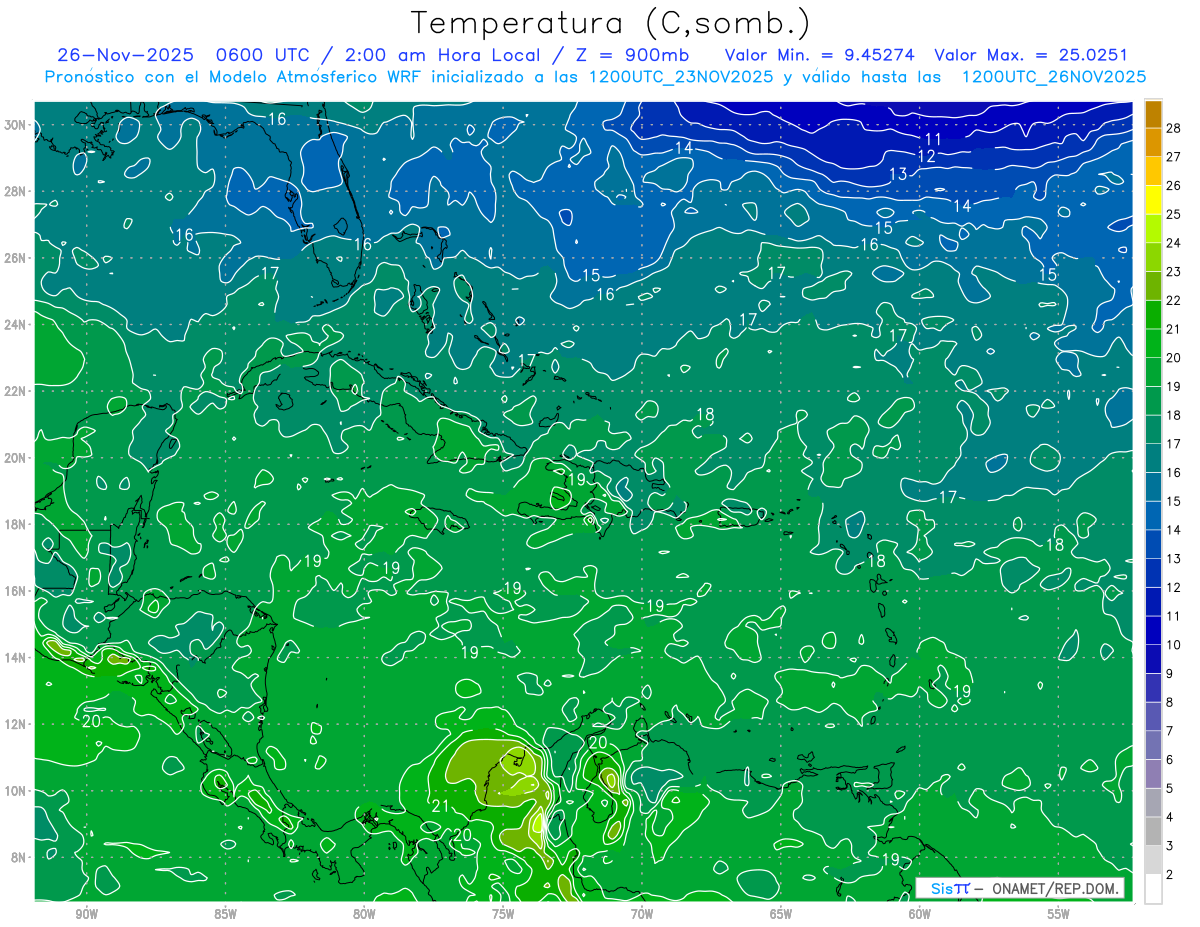Click the '13' contour label on the map
The width and height of the screenshot is (1200, 927).
[898, 174]
